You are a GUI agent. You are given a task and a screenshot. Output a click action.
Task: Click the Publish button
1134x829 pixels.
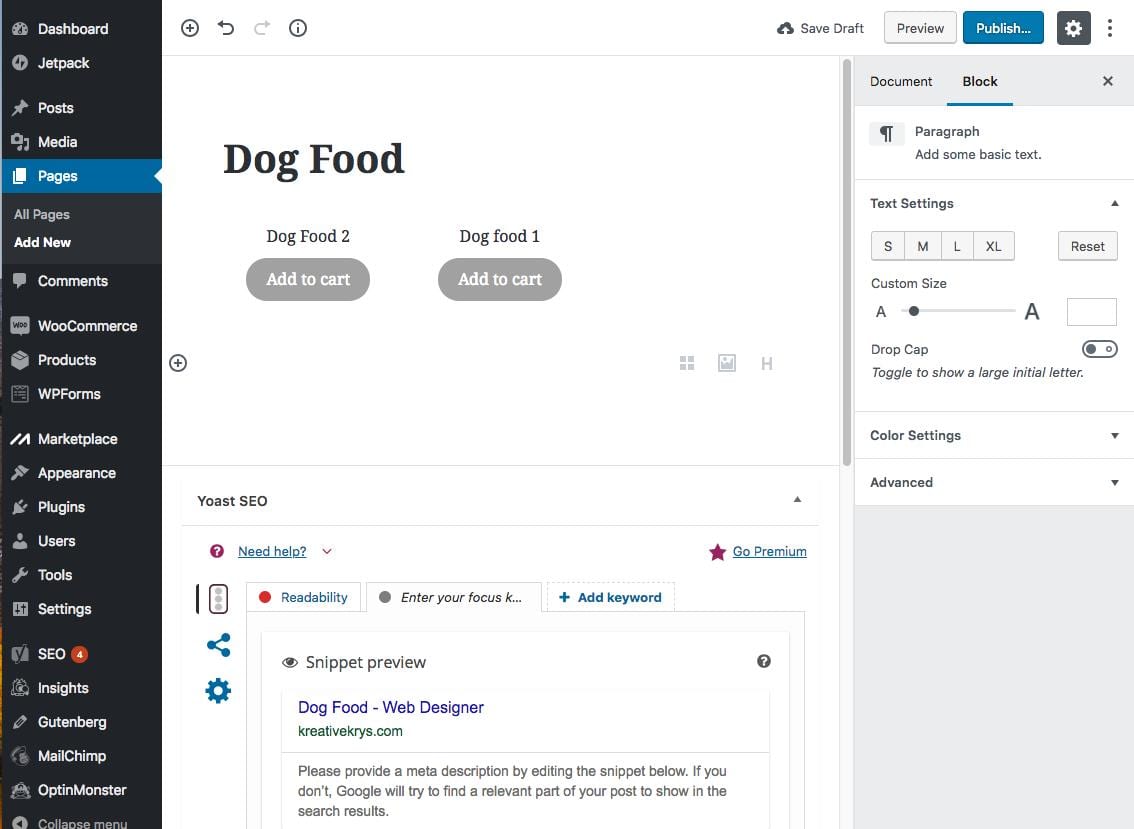(x=1003, y=28)
